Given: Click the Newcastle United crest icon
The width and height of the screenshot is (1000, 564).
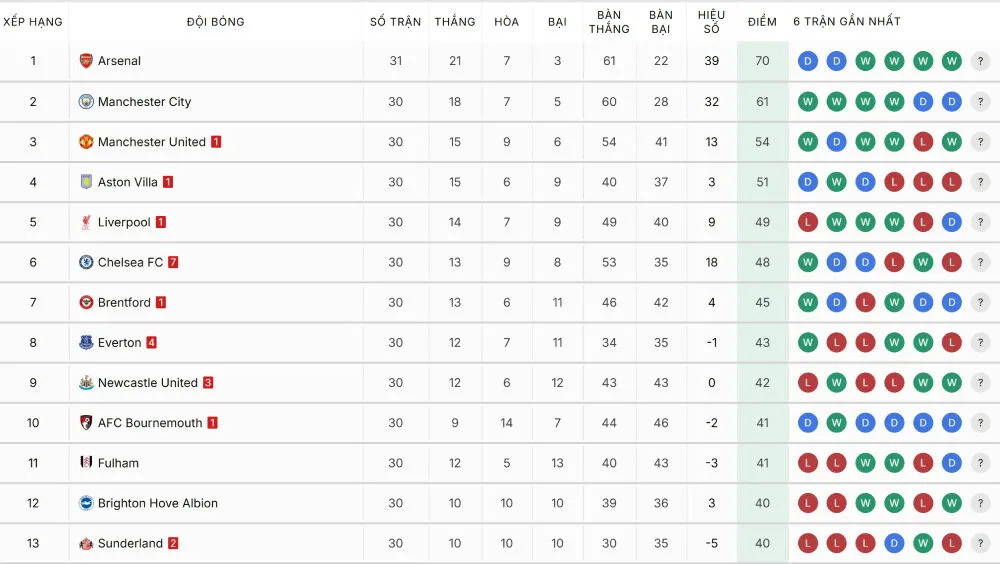Looking at the screenshot, I should click(x=86, y=383).
